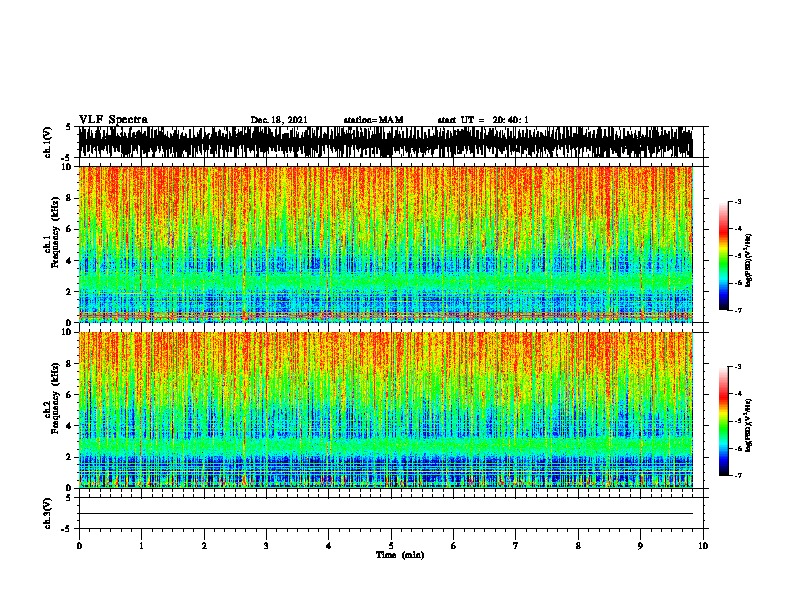792x612 pixels.
Task: Click the time axis tick label "8"
Action: [x=578, y=546]
